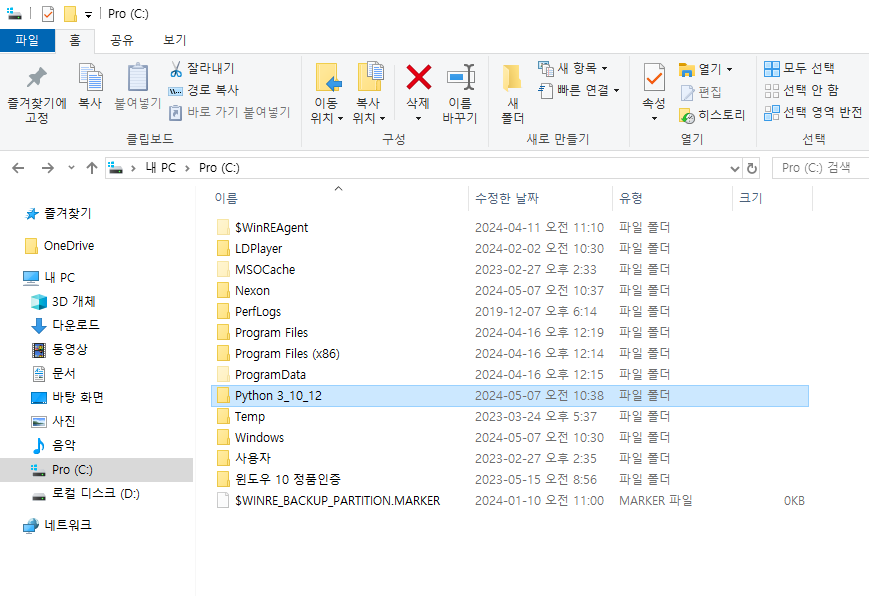Open 문서 in navigation pane

pyautogui.click(x=54, y=374)
